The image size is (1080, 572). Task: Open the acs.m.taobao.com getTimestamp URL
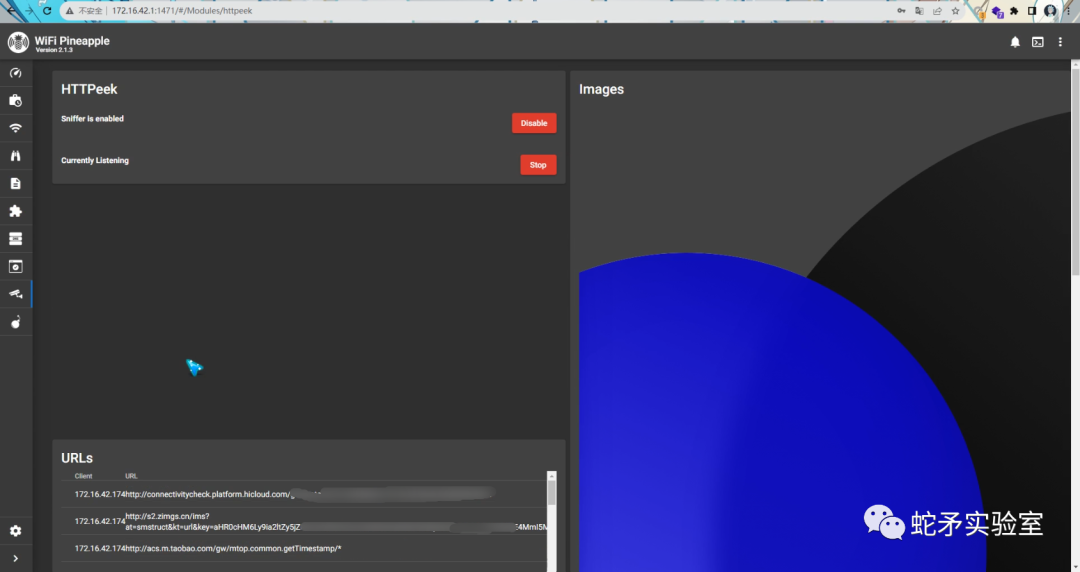click(x=233, y=549)
